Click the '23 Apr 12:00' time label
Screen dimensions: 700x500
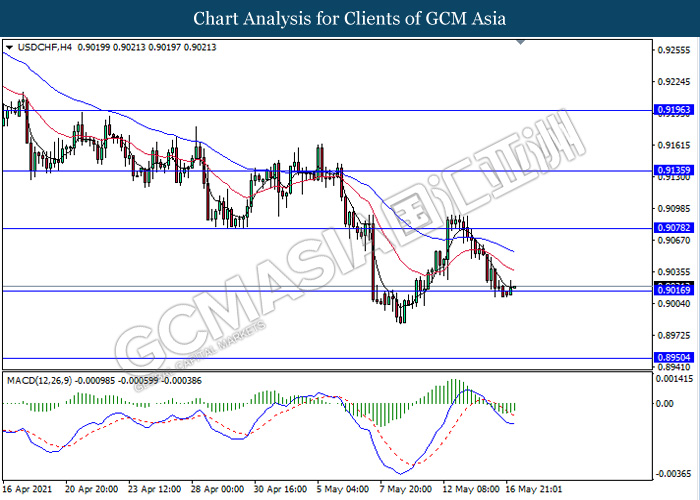point(154,489)
